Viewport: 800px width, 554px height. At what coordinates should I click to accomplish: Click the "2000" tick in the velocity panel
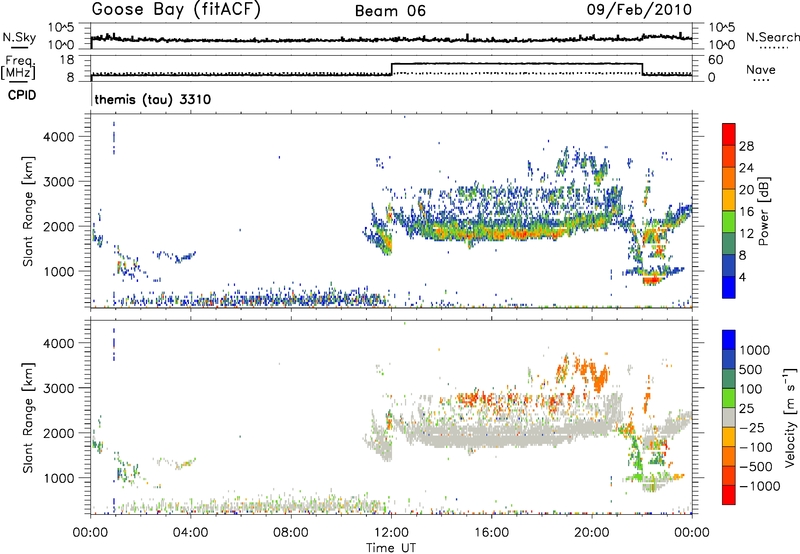click(x=59, y=433)
